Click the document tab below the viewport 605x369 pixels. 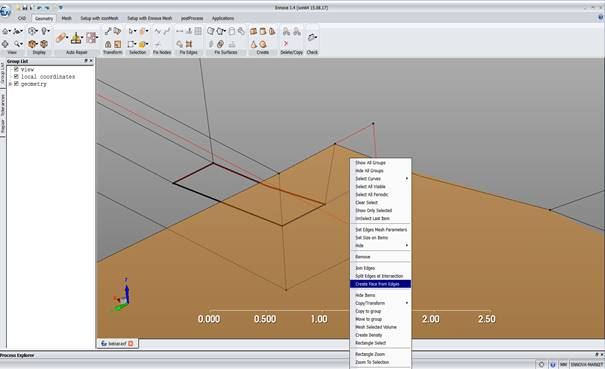(117, 343)
